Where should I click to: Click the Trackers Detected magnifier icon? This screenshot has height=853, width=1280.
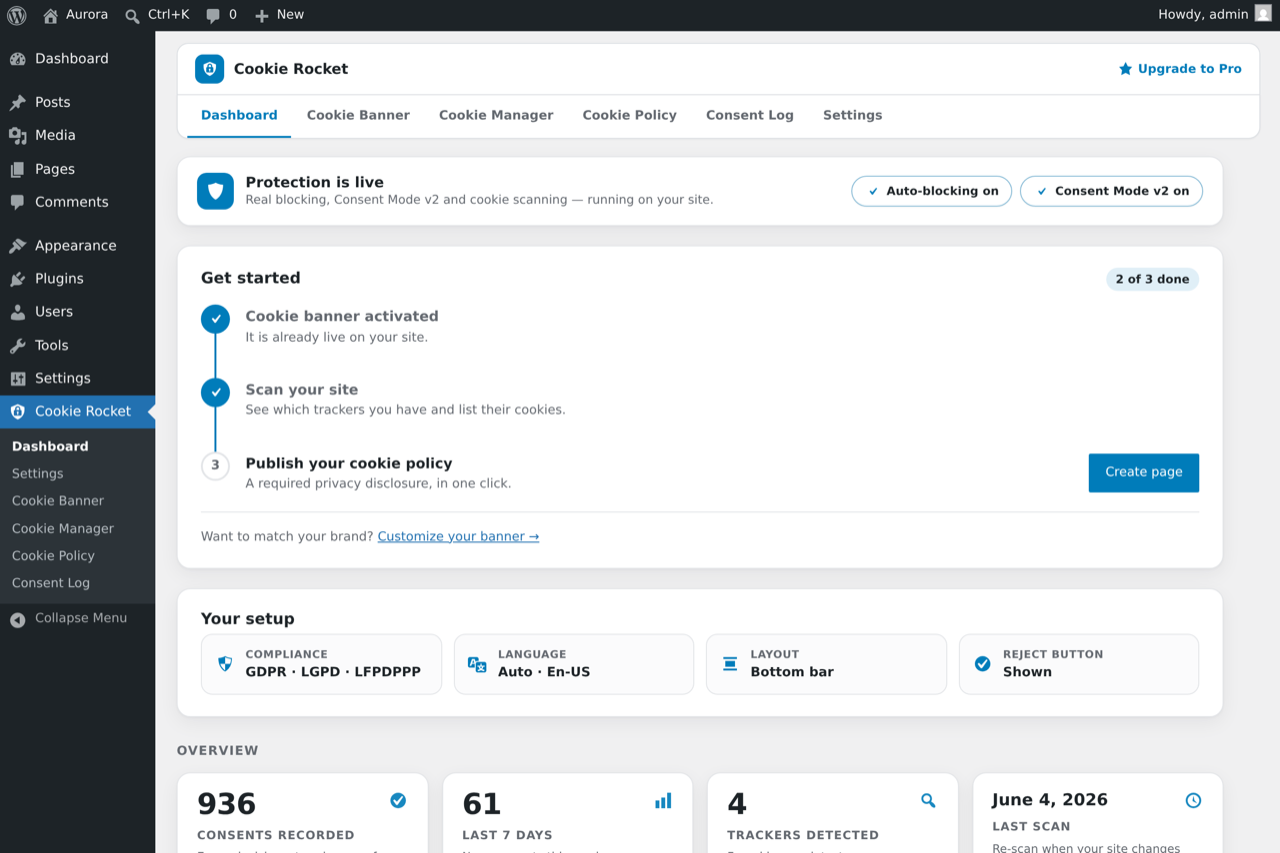coord(928,800)
